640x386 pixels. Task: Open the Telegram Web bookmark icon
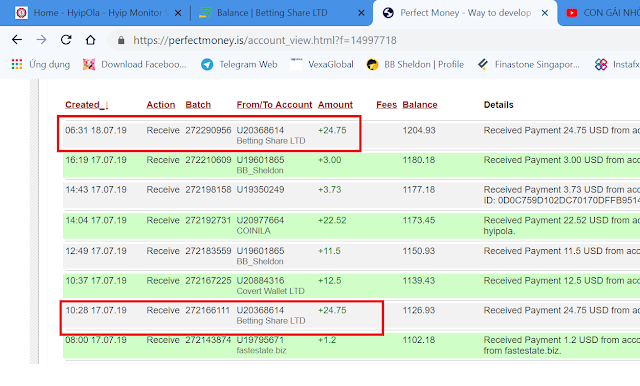pos(207,64)
